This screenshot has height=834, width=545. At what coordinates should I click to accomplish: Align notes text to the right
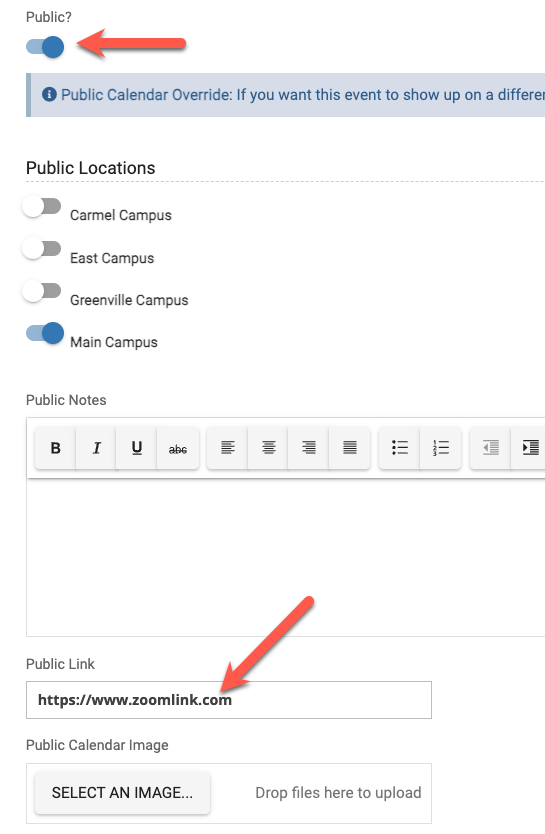click(x=309, y=448)
